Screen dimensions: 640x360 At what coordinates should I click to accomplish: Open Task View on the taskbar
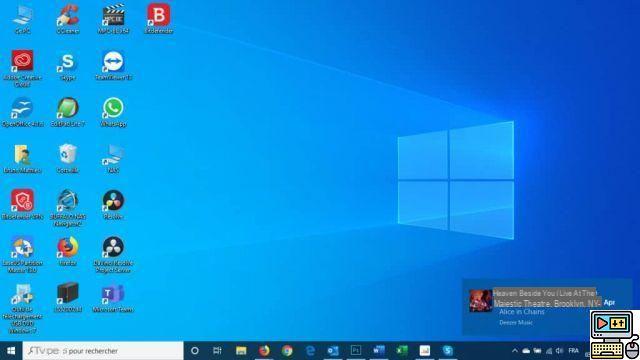click(x=217, y=351)
